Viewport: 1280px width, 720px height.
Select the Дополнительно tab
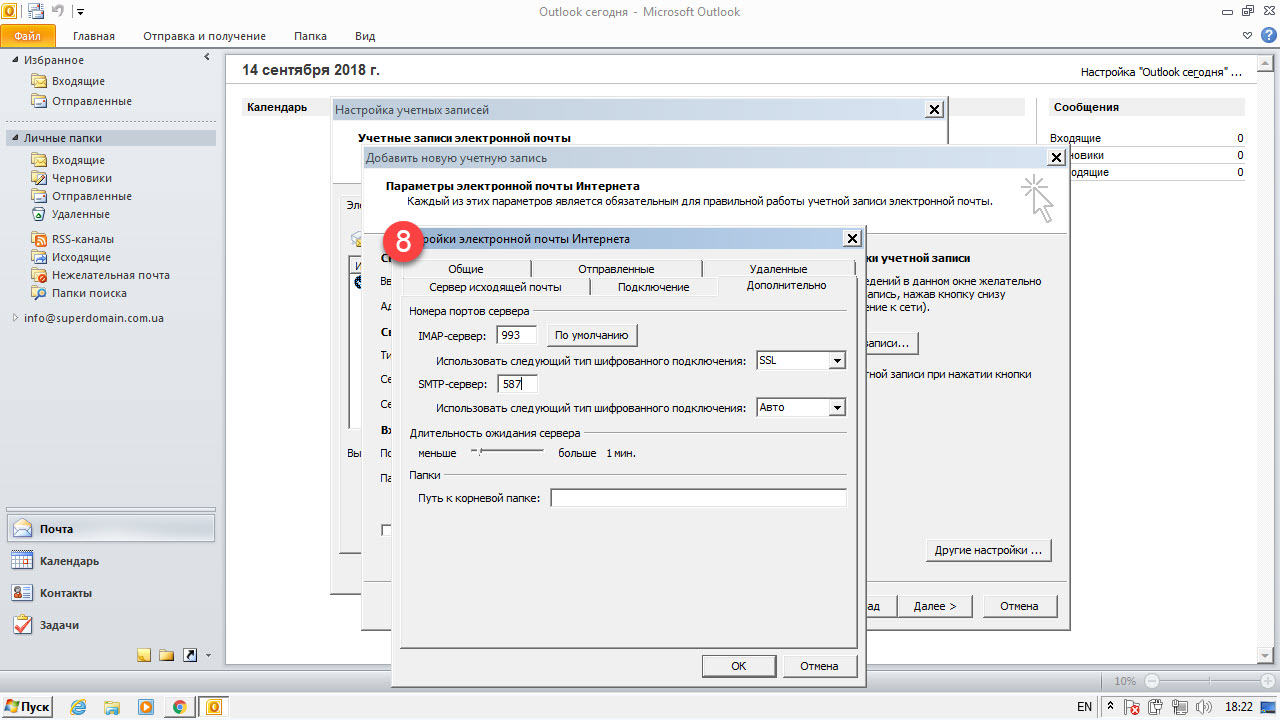787,285
